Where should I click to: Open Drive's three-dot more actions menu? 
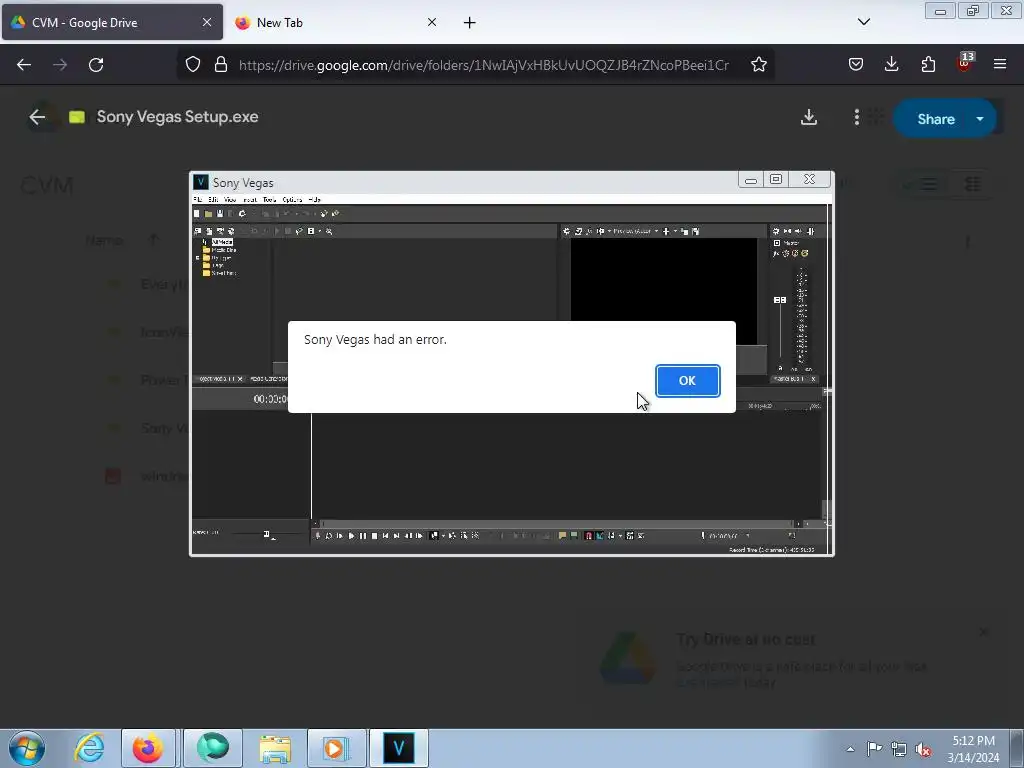(856, 117)
